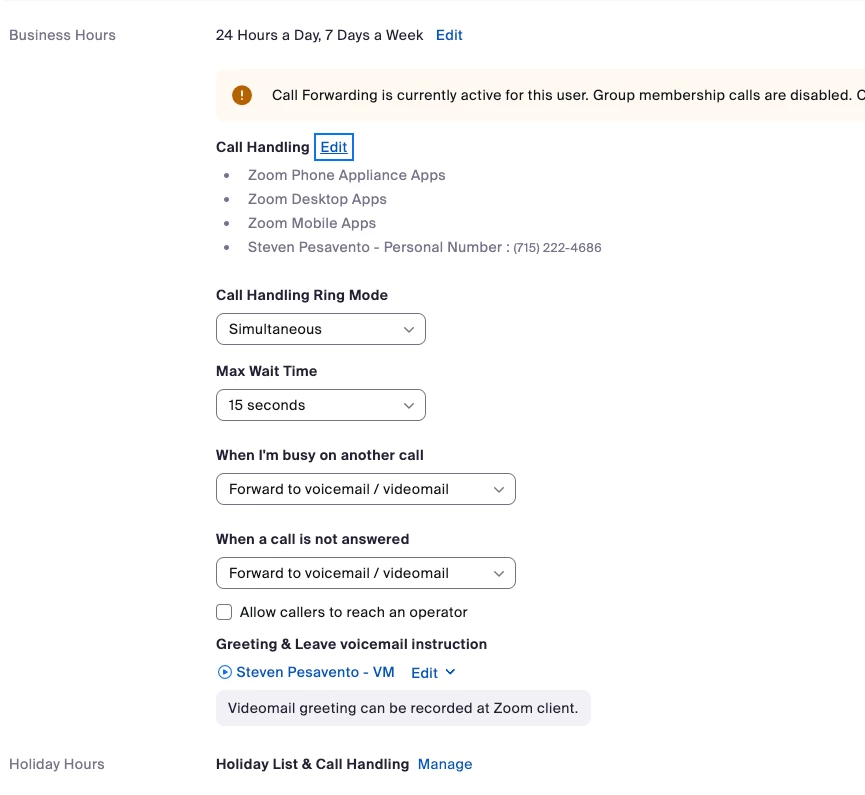The width and height of the screenshot is (865, 795).
Task: Click Edit for greeting voicemail instruction
Action: 425,673
